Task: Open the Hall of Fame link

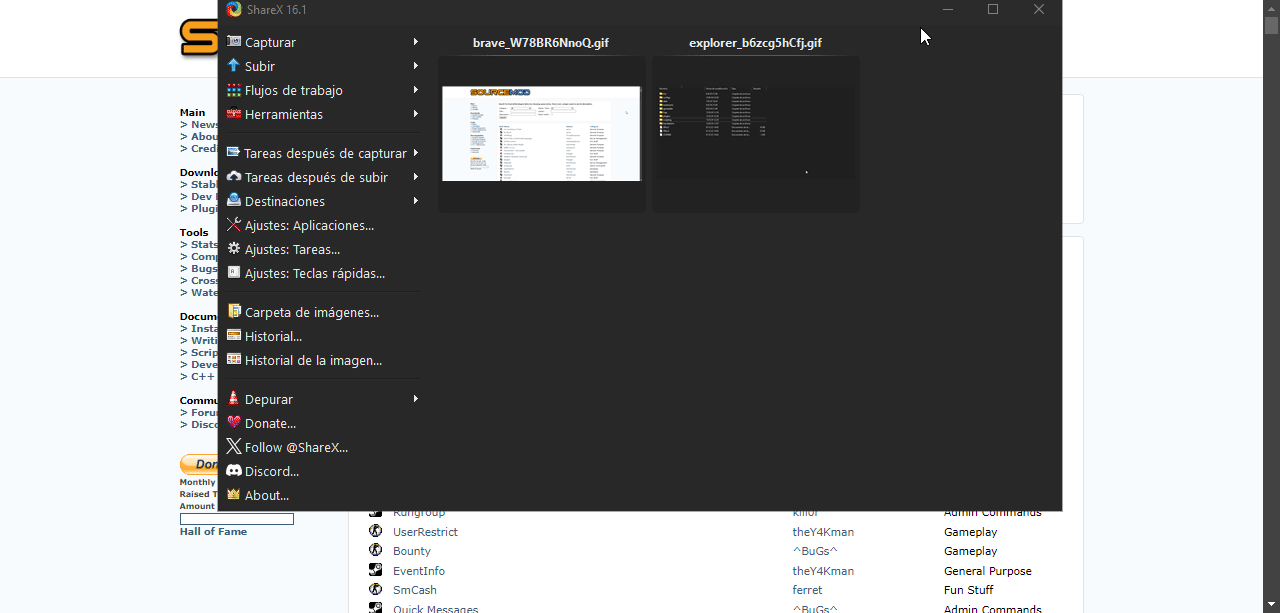Action: (x=213, y=531)
